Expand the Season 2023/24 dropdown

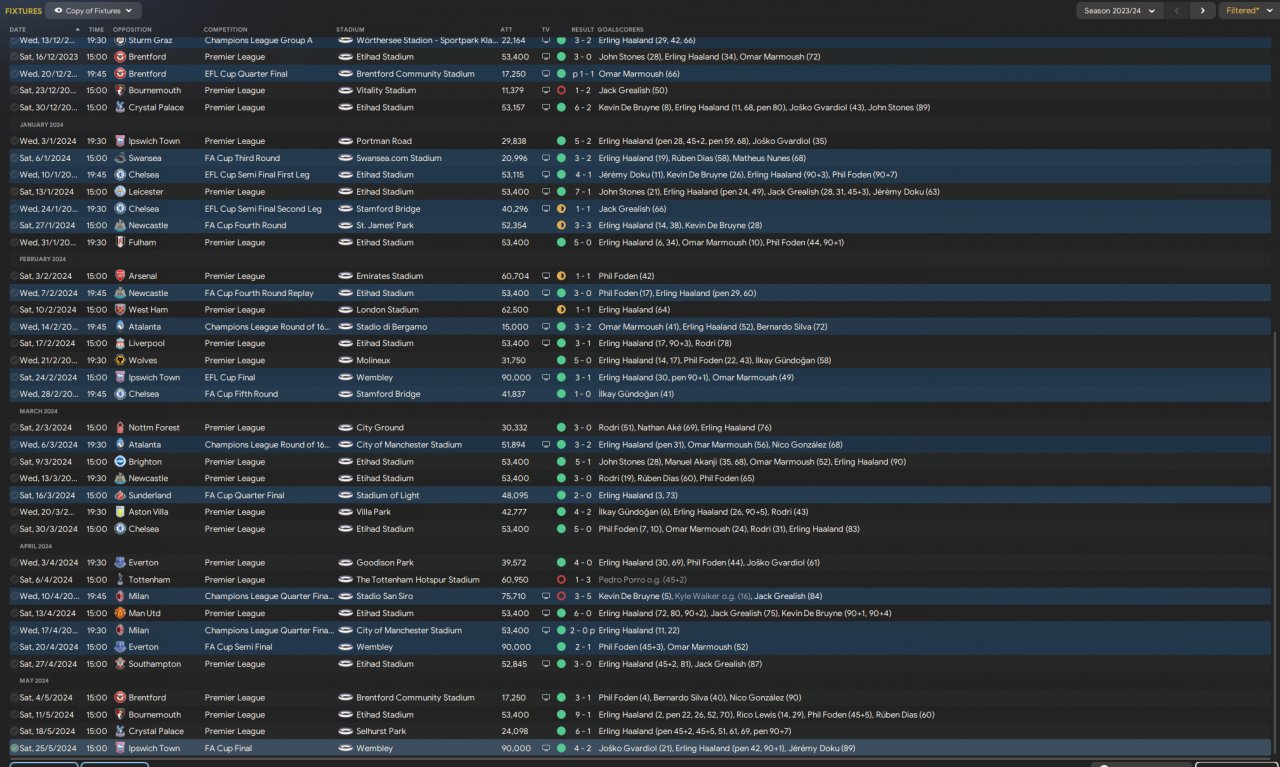(1119, 11)
